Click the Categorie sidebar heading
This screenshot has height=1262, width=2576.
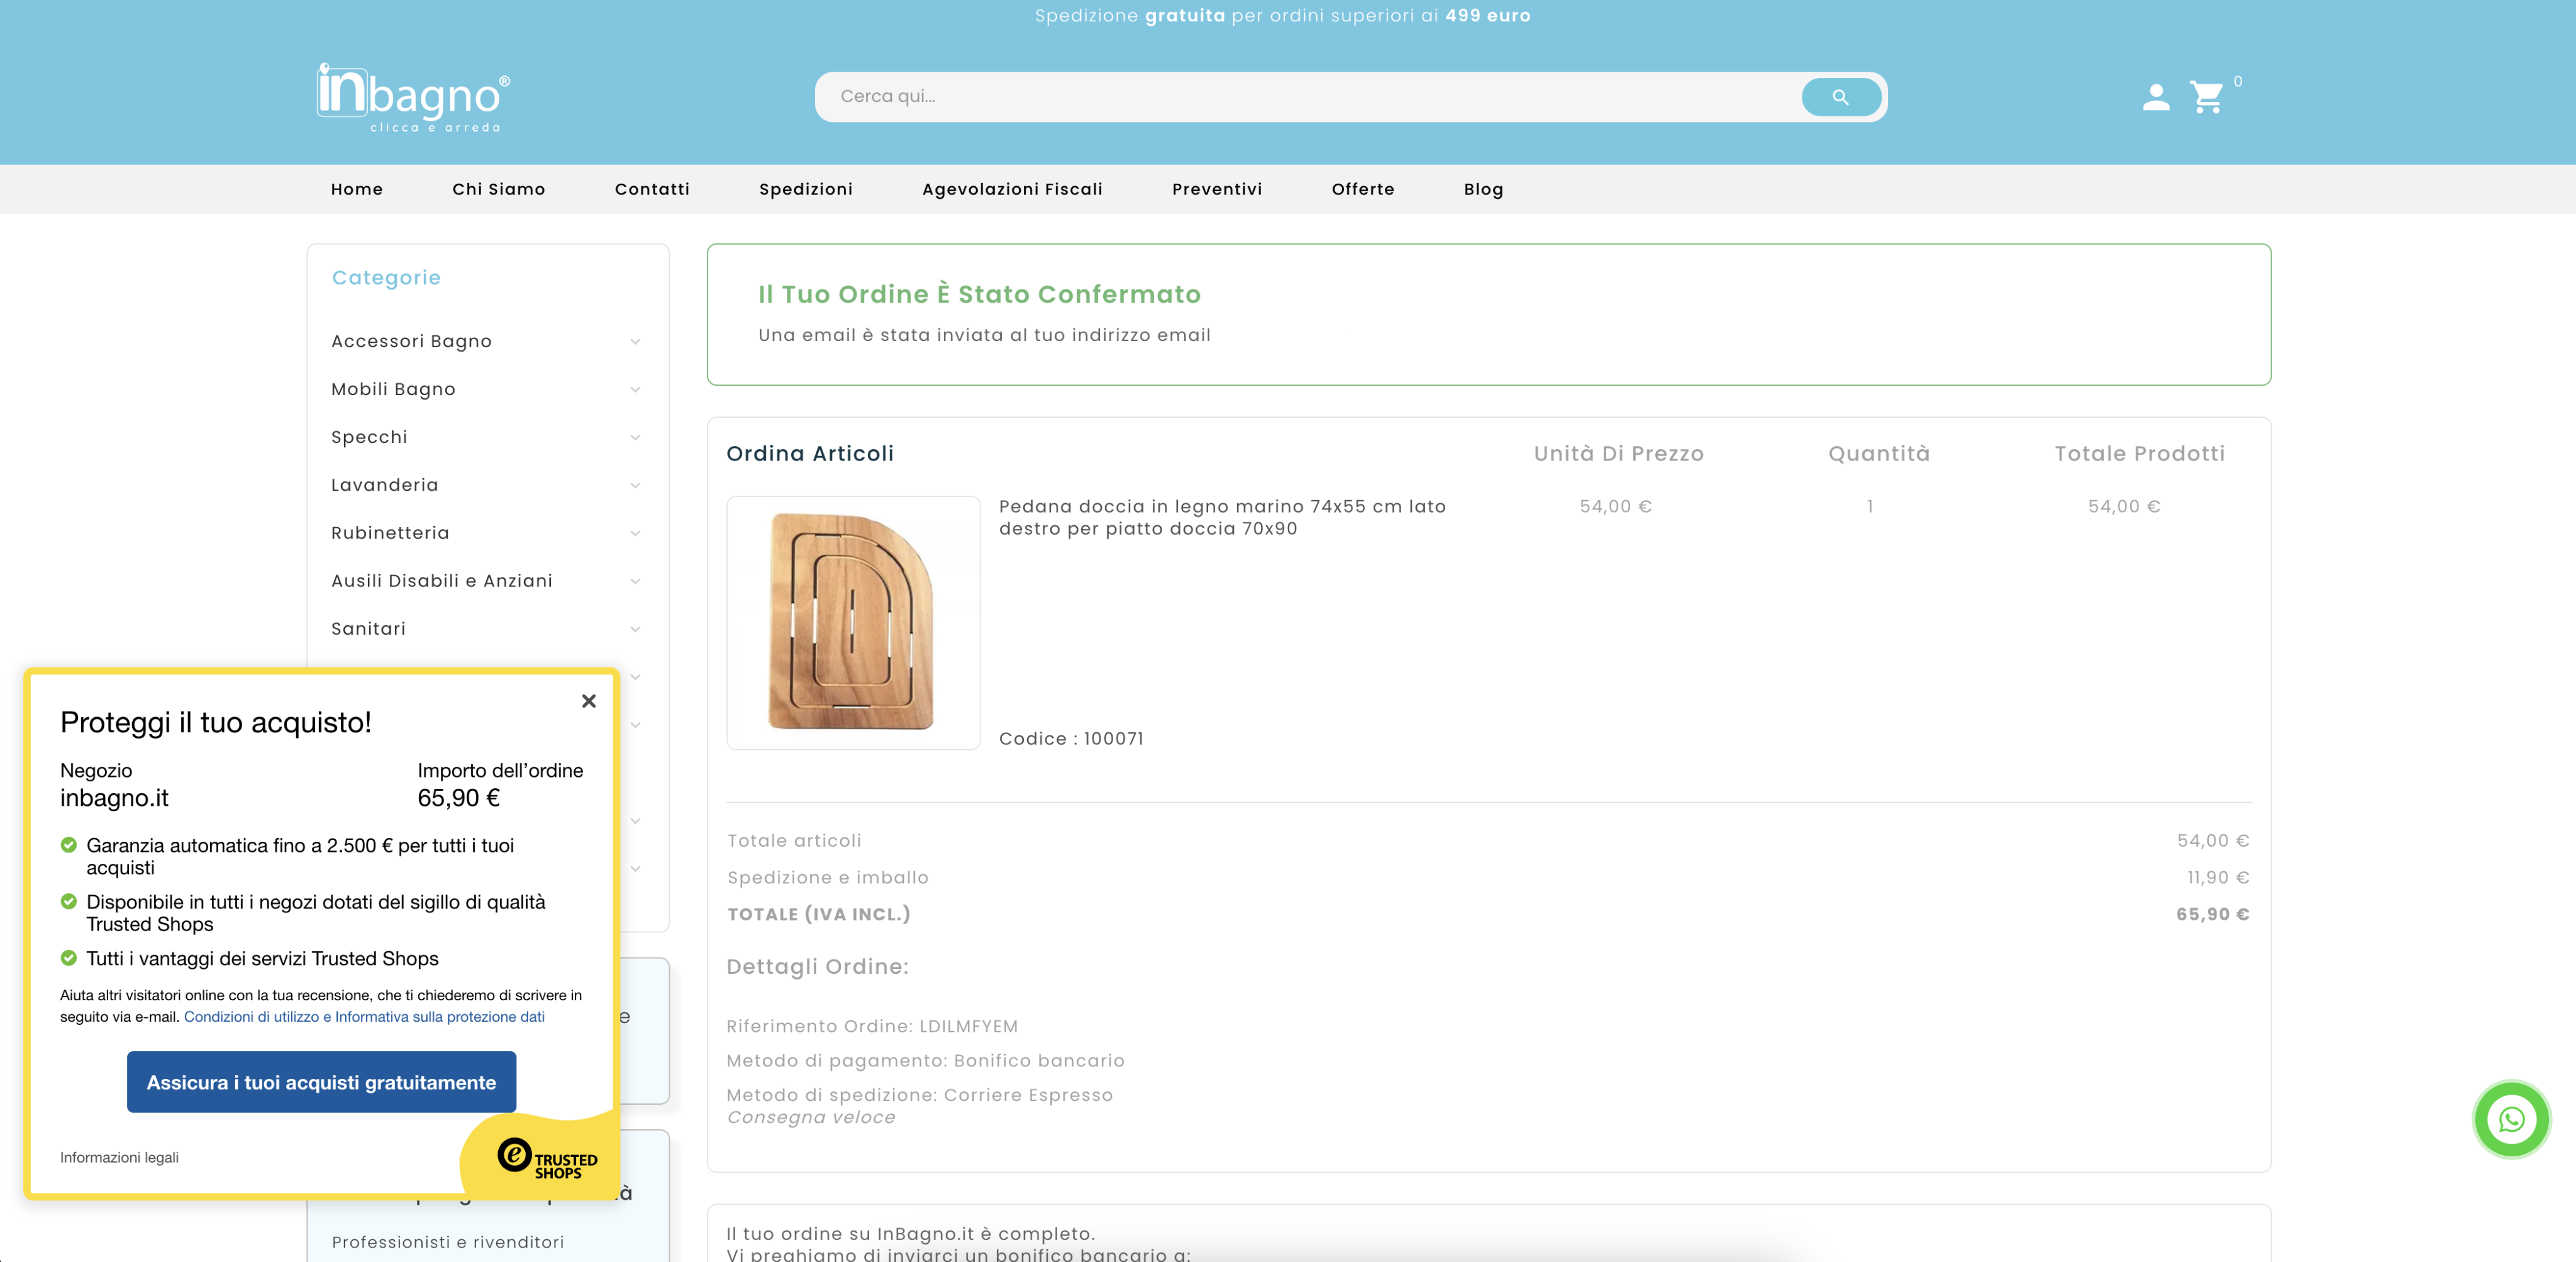point(386,278)
